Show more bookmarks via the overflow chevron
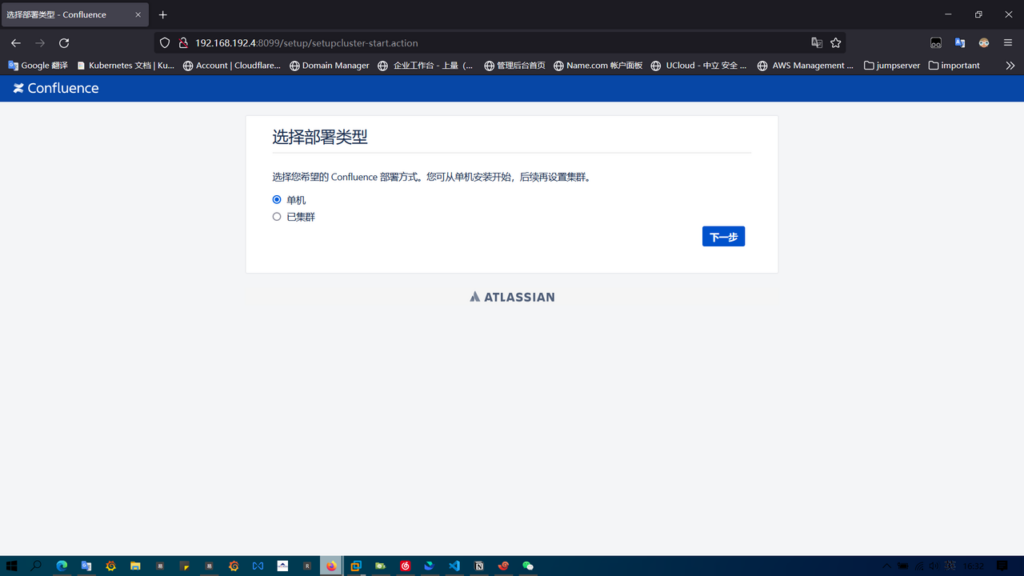This screenshot has height=576, width=1024. pyautogui.click(x=1010, y=66)
